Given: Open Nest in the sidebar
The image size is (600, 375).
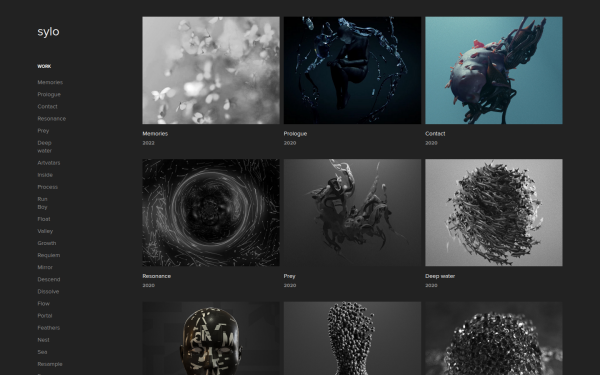Looking at the screenshot, I should tap(43, 340).
